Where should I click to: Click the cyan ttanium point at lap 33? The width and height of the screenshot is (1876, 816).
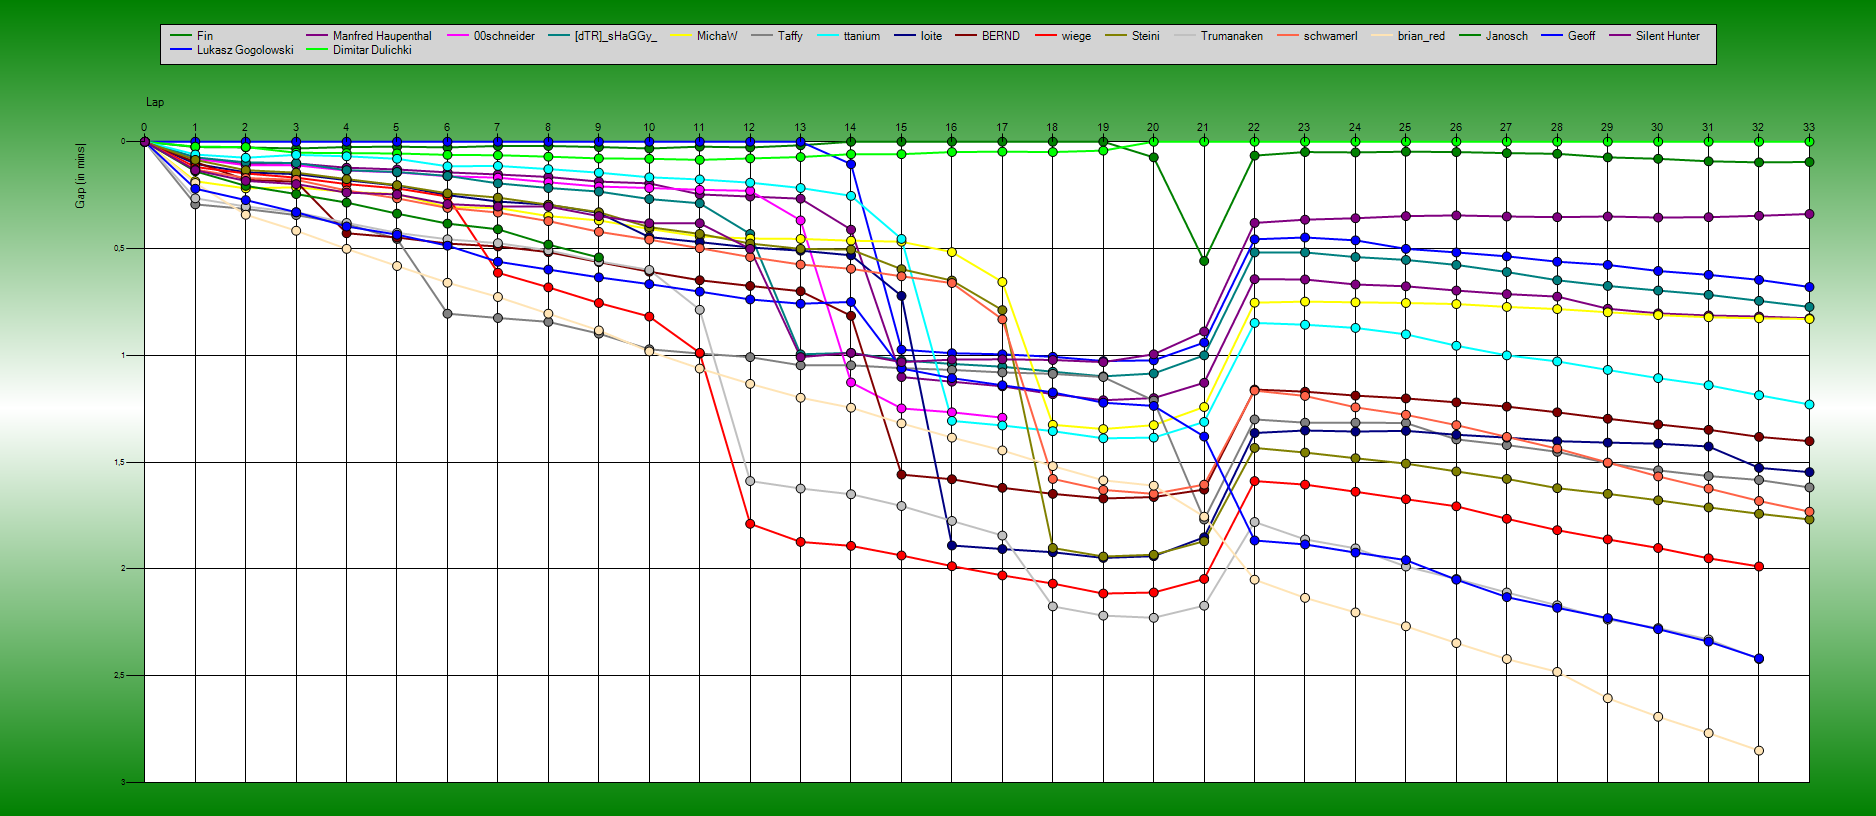point(1809,404)
